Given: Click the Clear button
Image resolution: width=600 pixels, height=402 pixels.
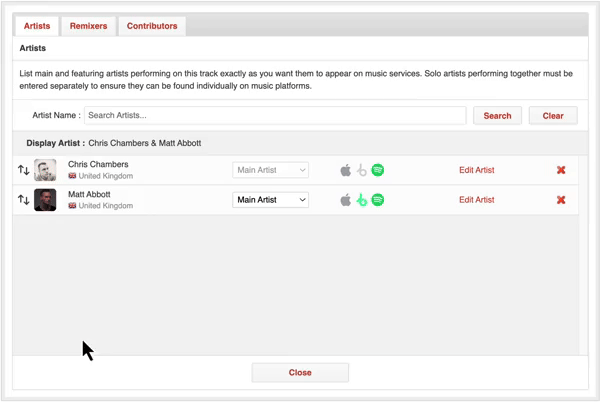Looking at the screenshot, I should (553, 116).
